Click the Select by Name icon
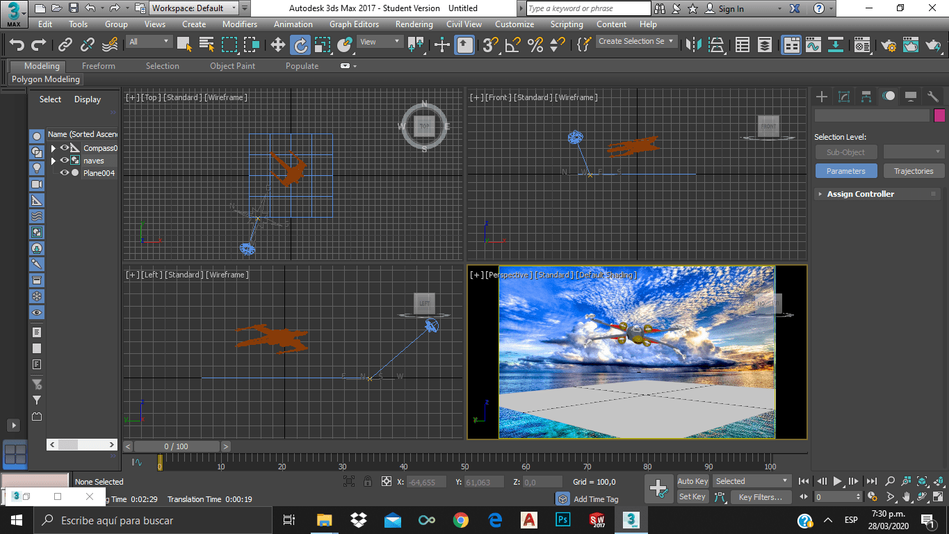 [x=207, y=45]
